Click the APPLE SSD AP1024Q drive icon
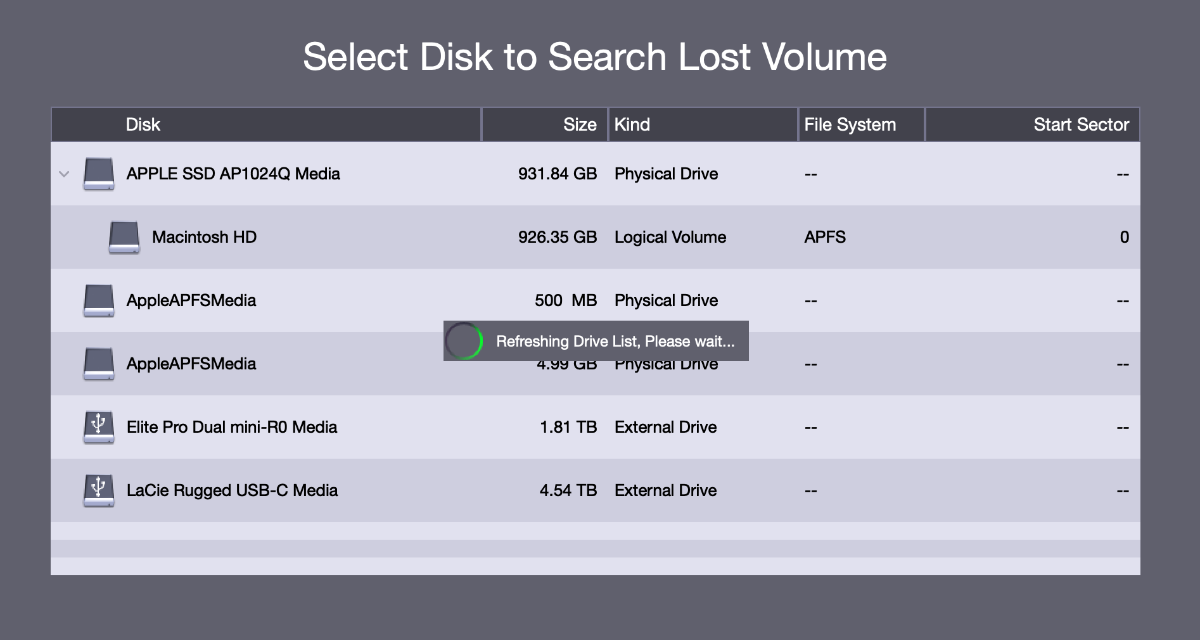Screen dimensions: 1200x640 point(99,174)
